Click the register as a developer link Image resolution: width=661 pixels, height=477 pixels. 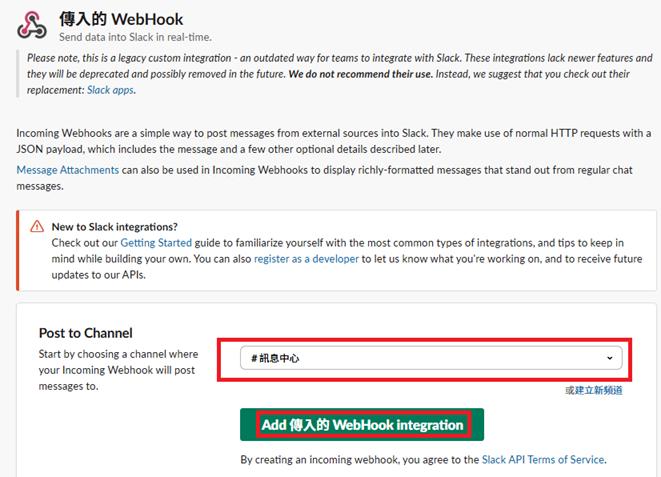311,259
